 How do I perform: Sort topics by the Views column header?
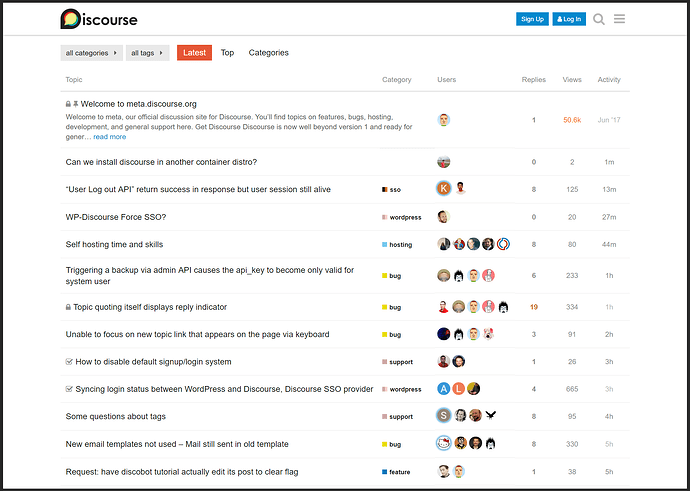point(572,80)
